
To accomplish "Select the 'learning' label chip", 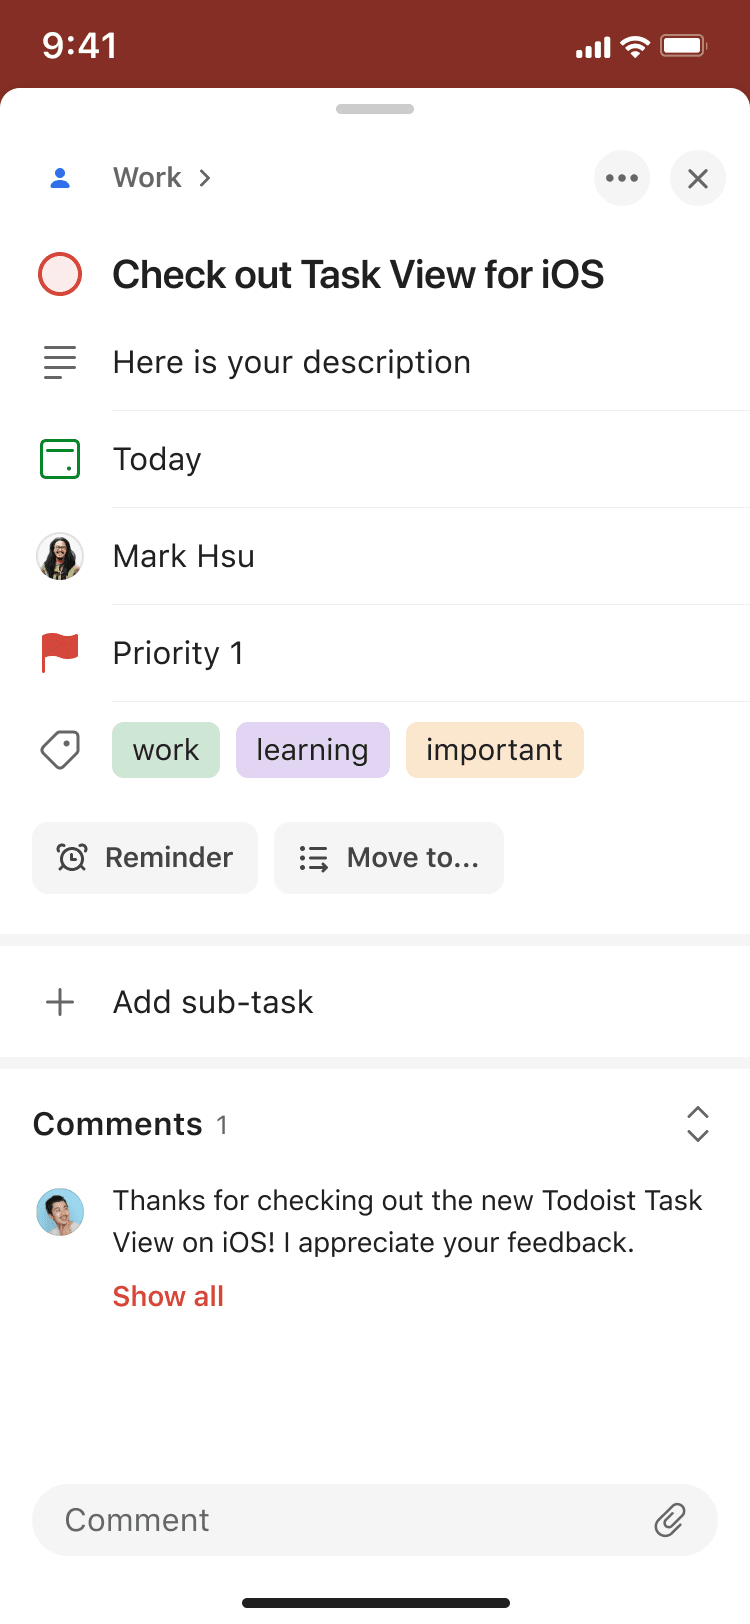I will pyautogui.click(x=312, y=749).
